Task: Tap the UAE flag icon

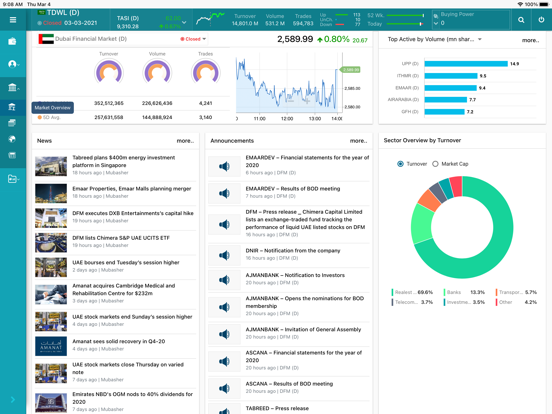Action: [x=46, y=39]
